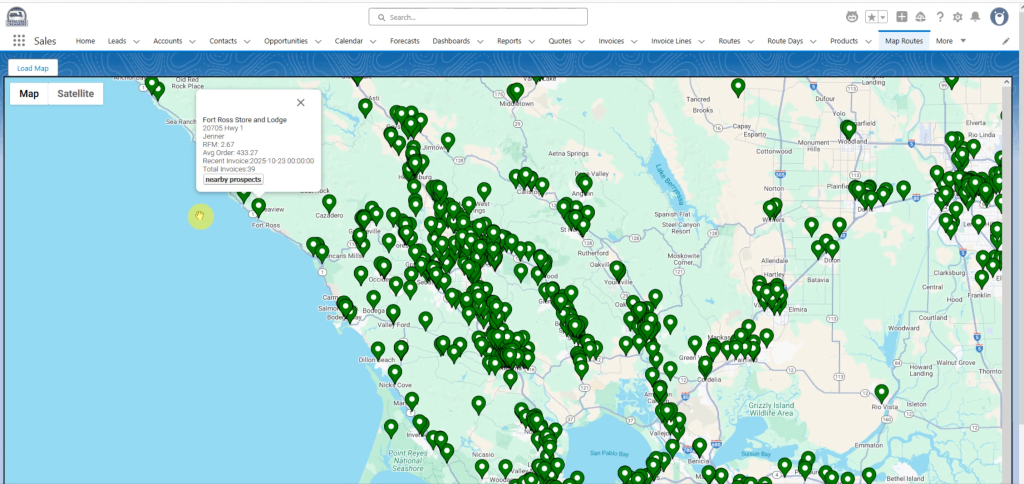1024x484 pixels.
Task: Open the Routes tab
Action: pyautogui.click(x=729, y=40)
